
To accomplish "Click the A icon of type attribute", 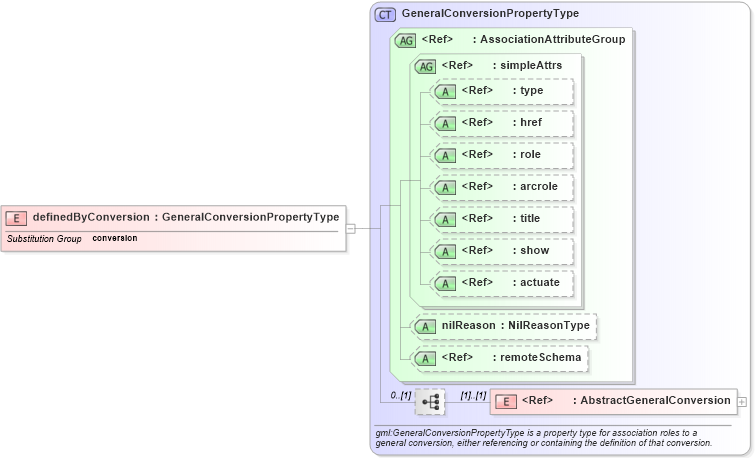I will (445, 92).
